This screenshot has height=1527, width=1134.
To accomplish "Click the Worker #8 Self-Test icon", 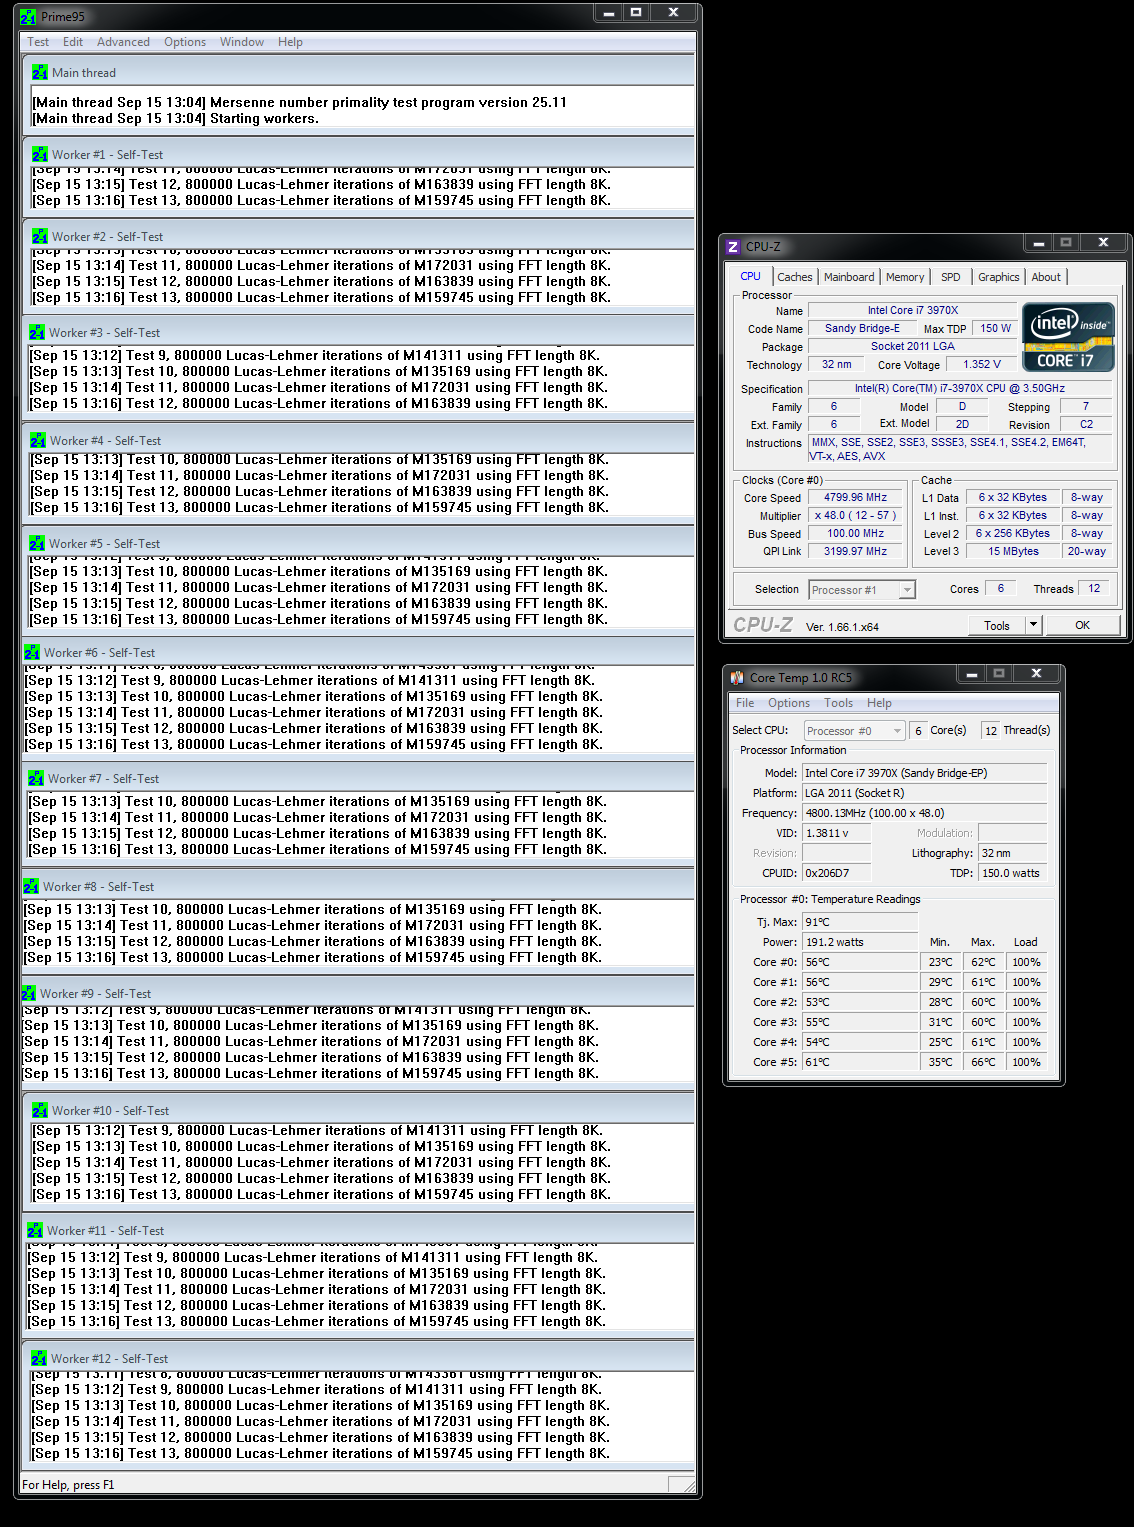I will 31,887.
